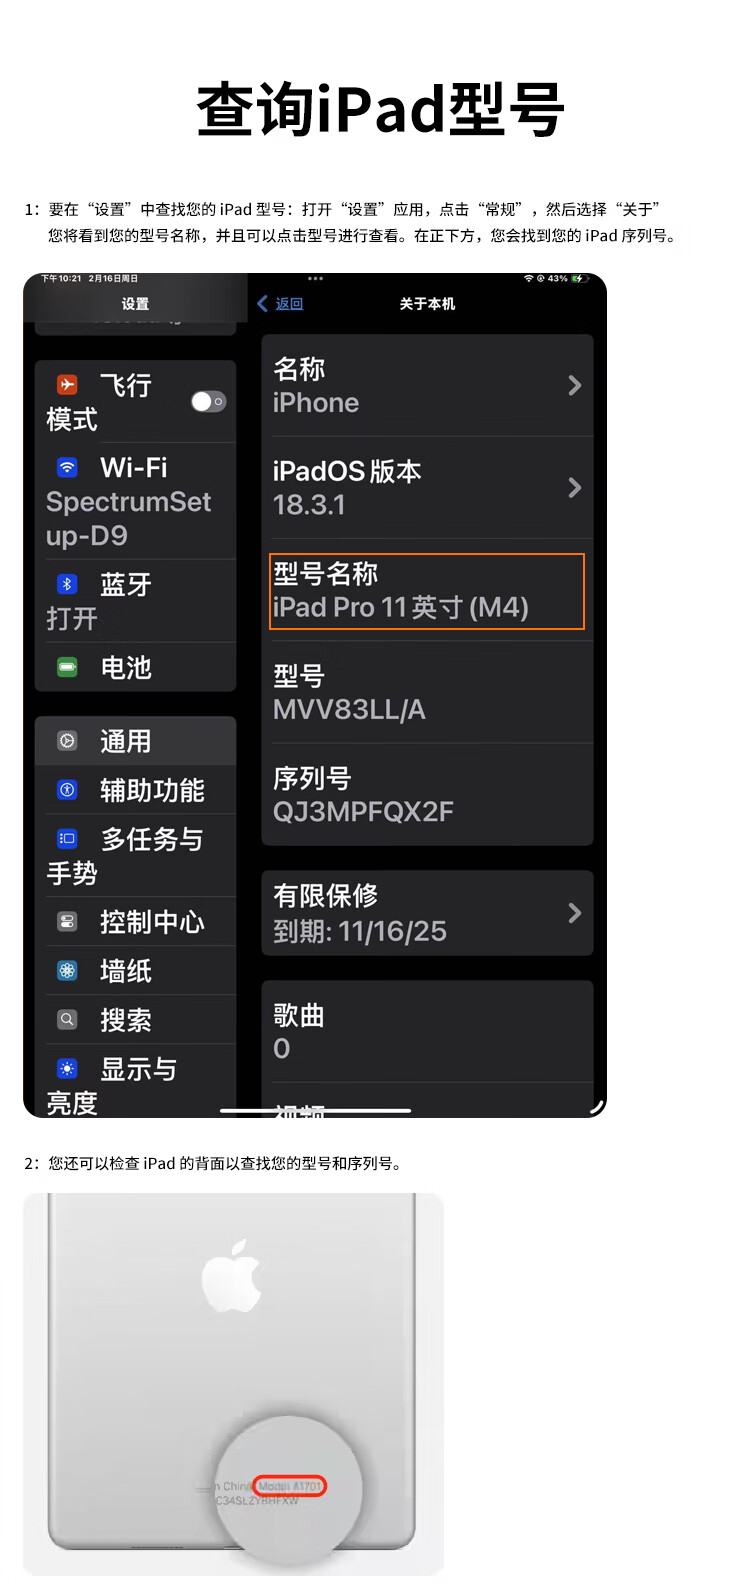Image resolution: width=750 pixels, height=1594 pixels.
Task: Go back using the 返回 button
Action: click(x=281, y=303)
